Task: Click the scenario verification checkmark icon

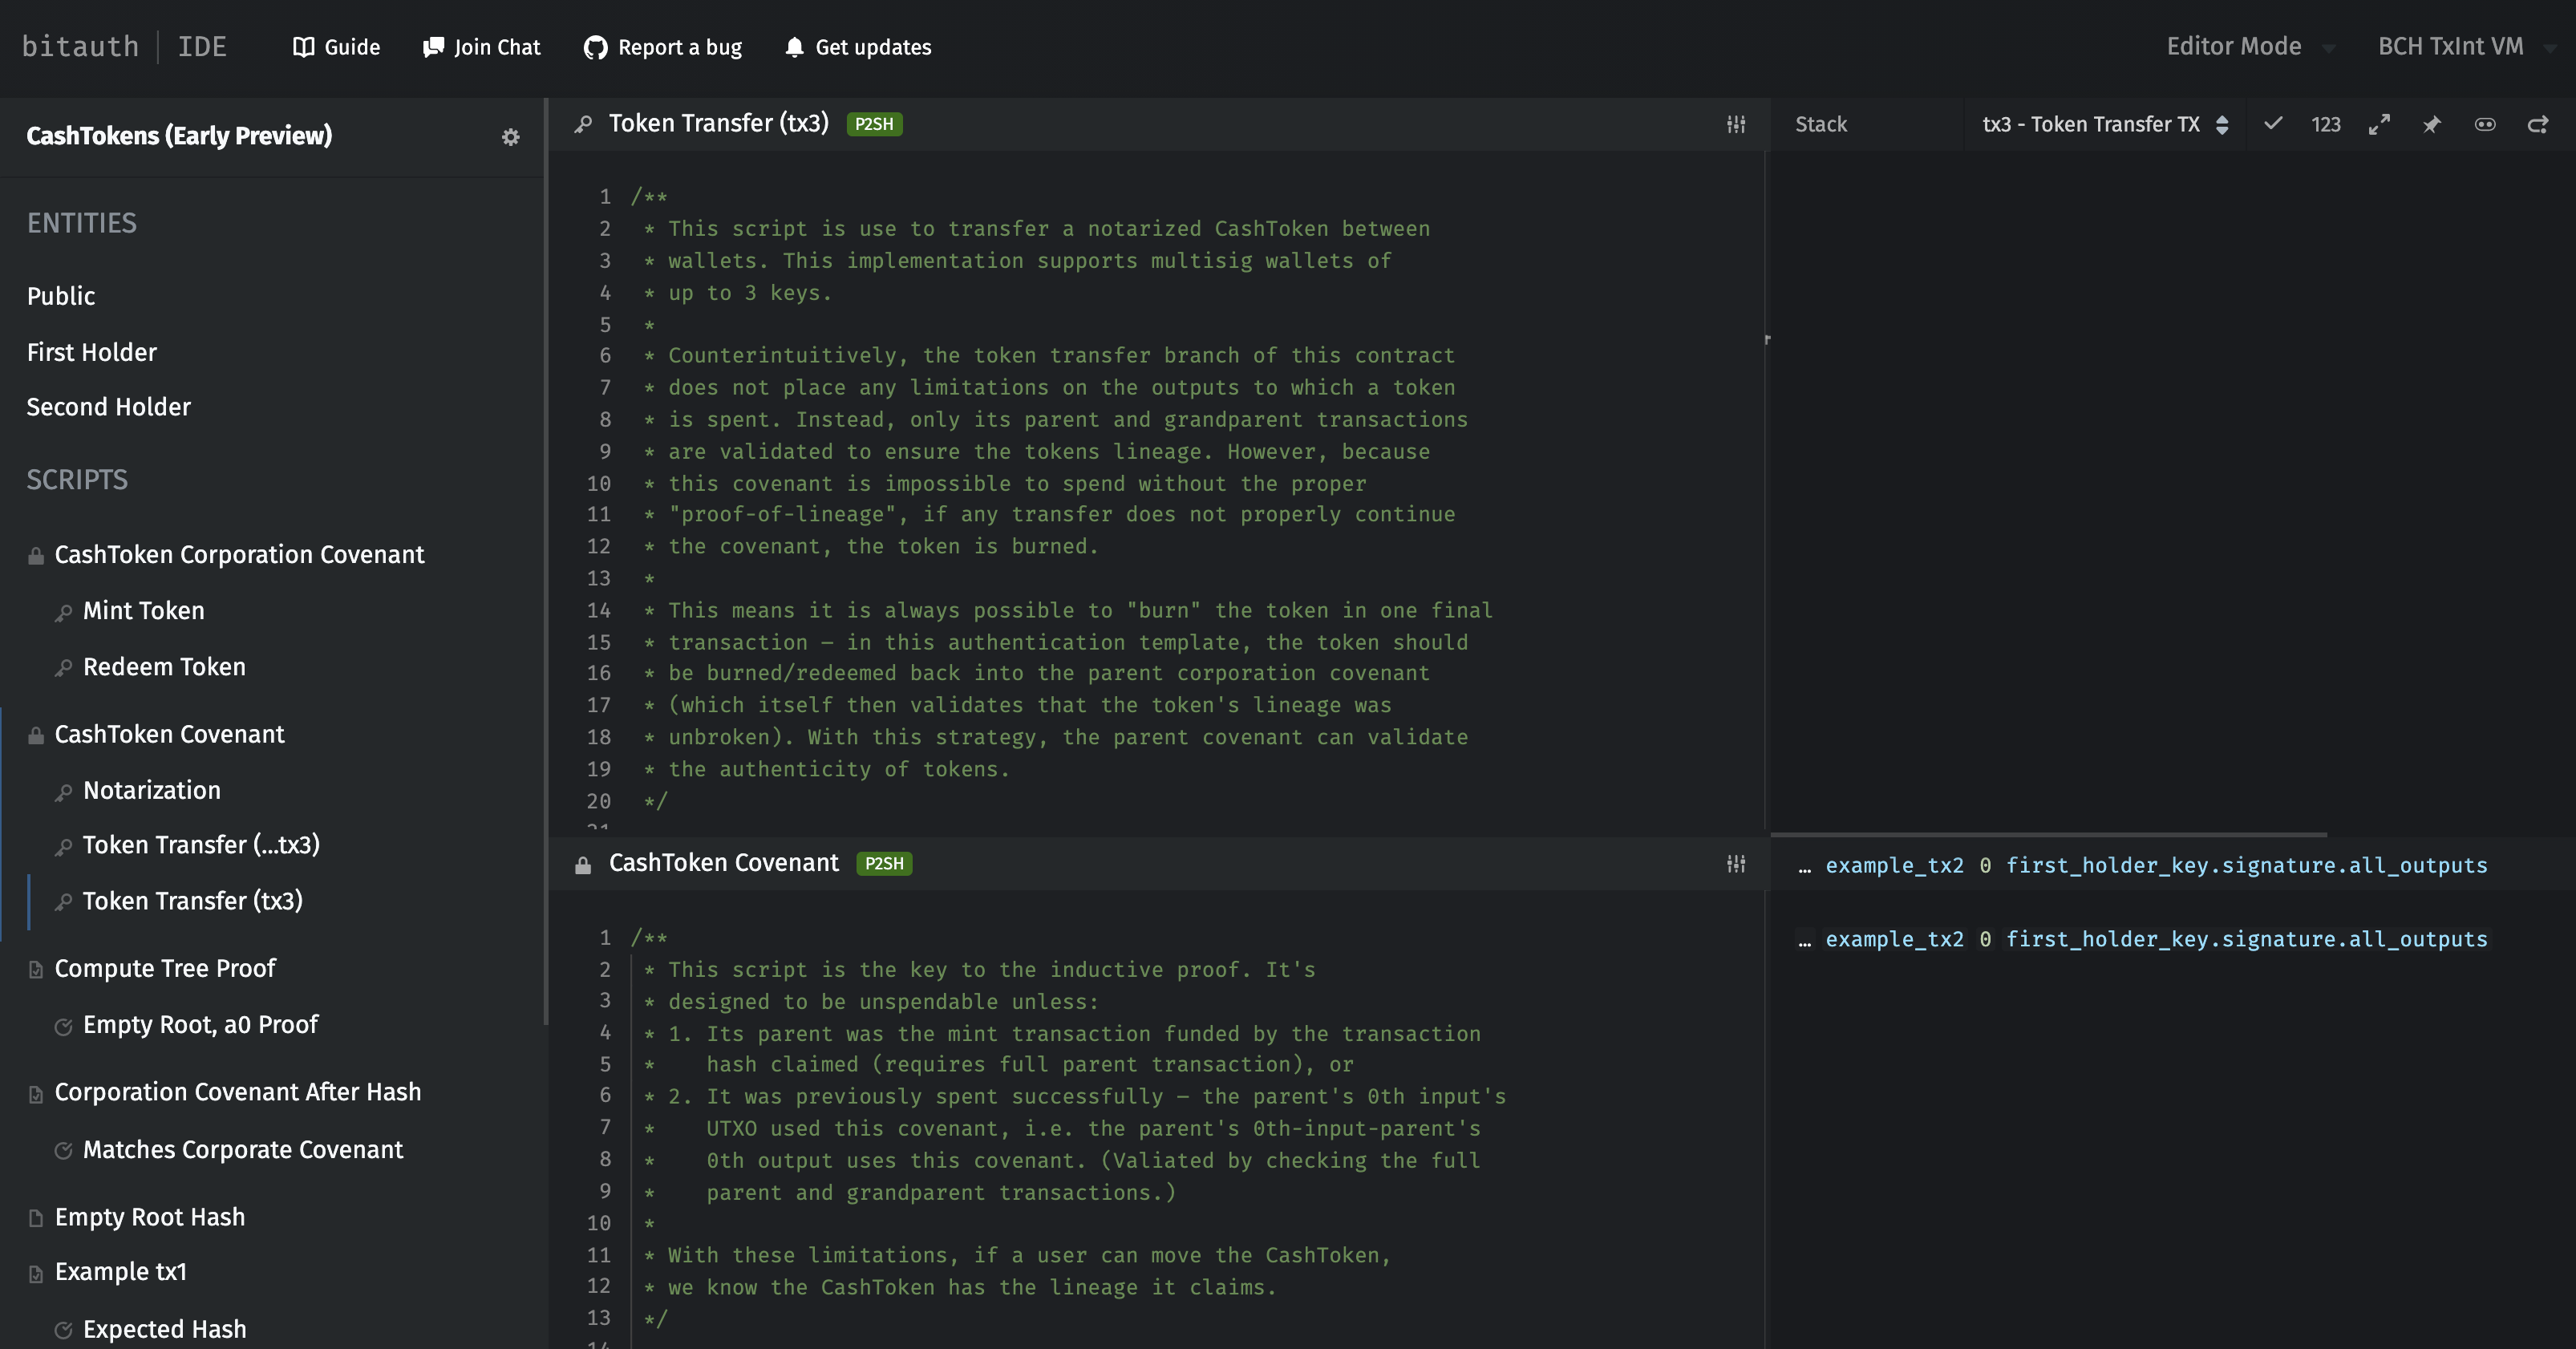Action: (2273, 124)
